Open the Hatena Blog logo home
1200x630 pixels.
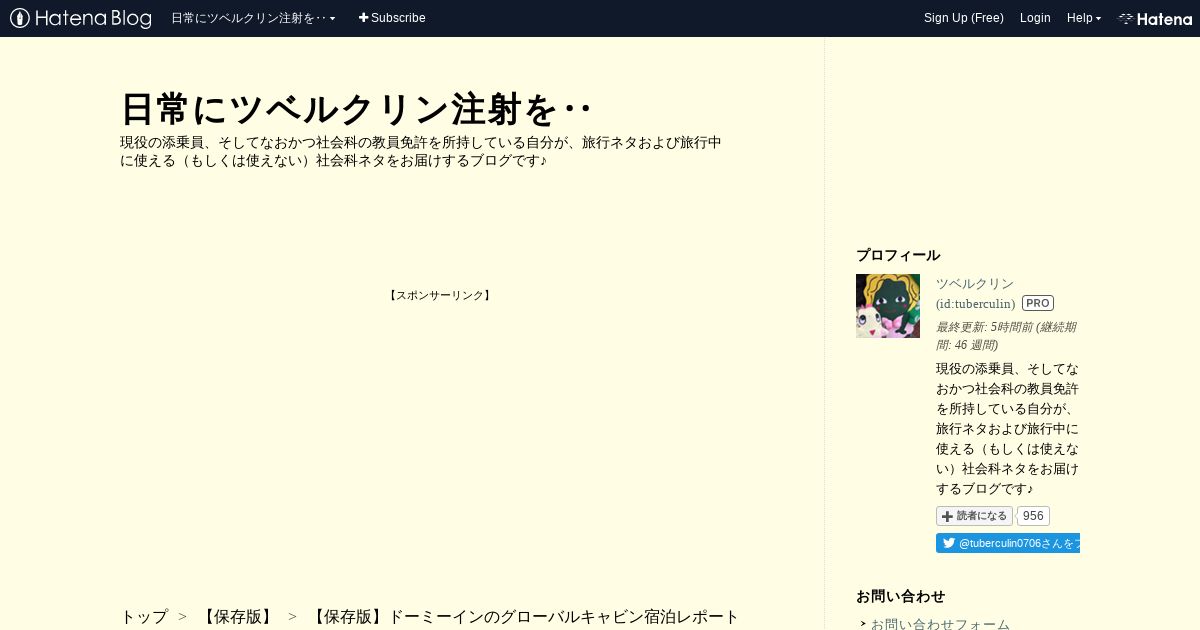click(81, 18)
